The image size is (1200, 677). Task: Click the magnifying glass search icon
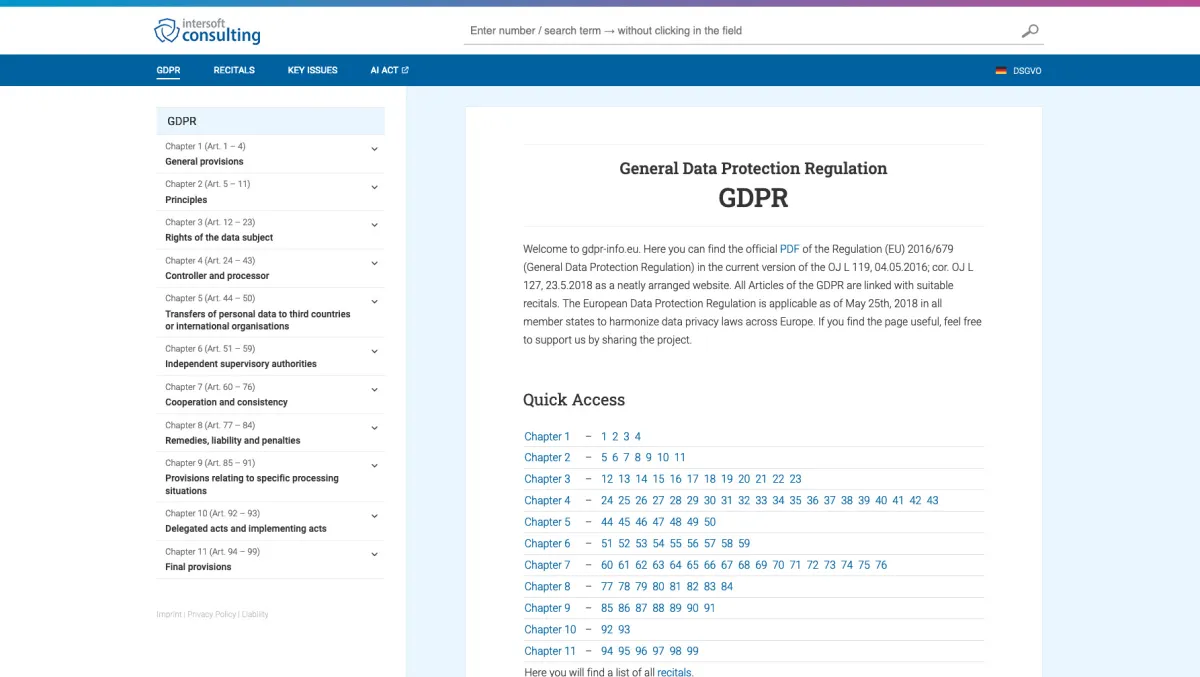1029,31
